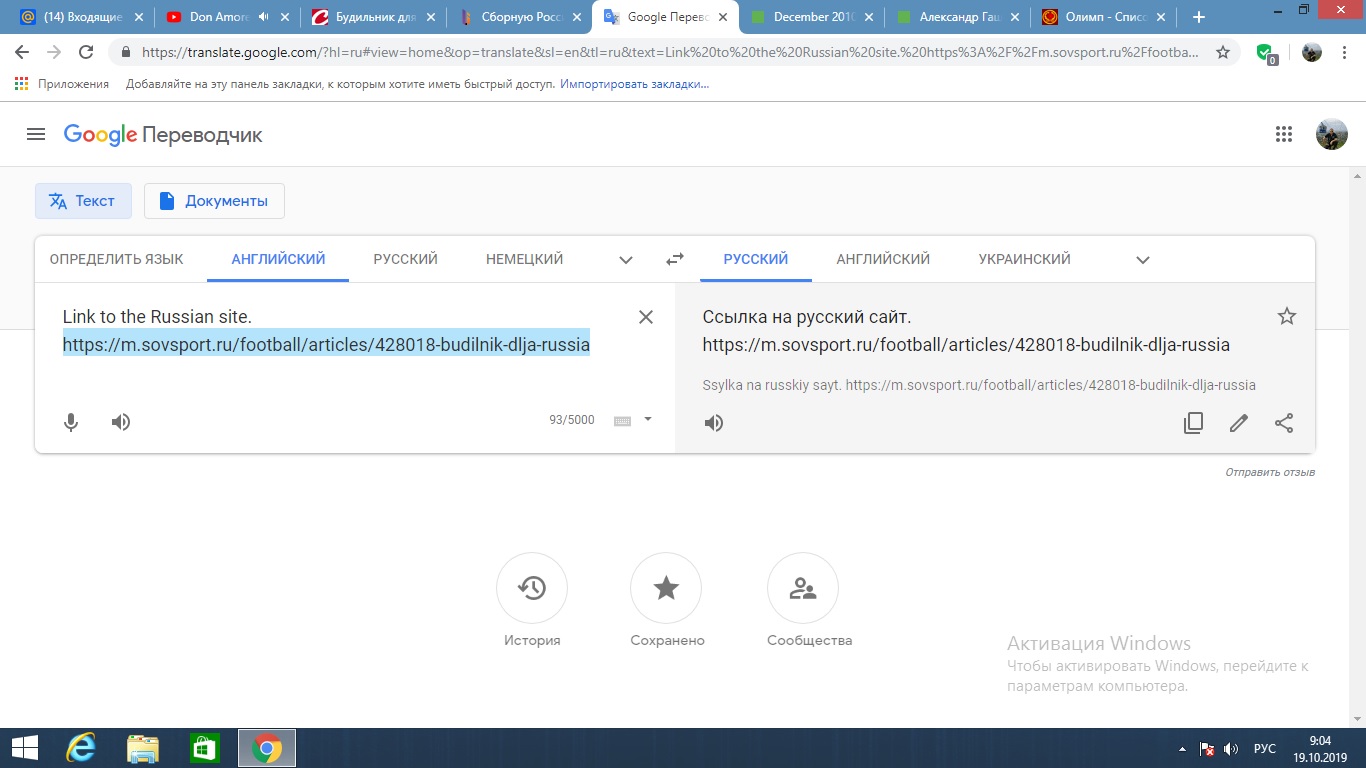The width and height of the screenshot is (1366, 768).
Task: Expand more source languages
Action: [x=626, y=260]
